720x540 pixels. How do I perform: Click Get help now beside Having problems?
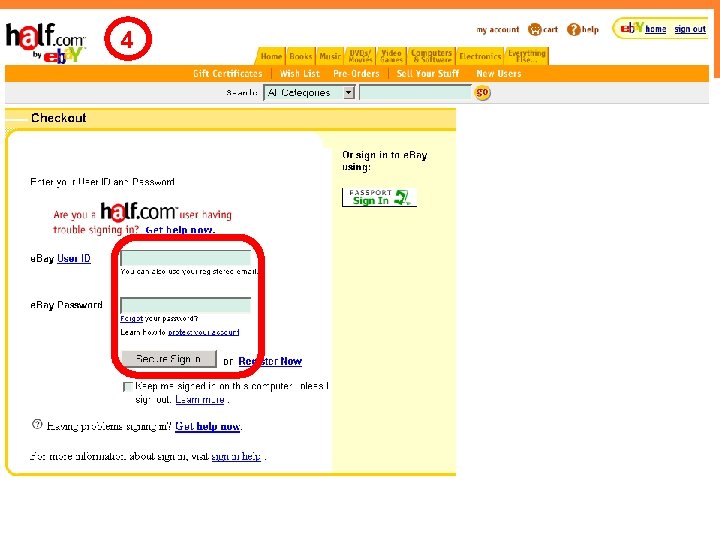(208, 427)
